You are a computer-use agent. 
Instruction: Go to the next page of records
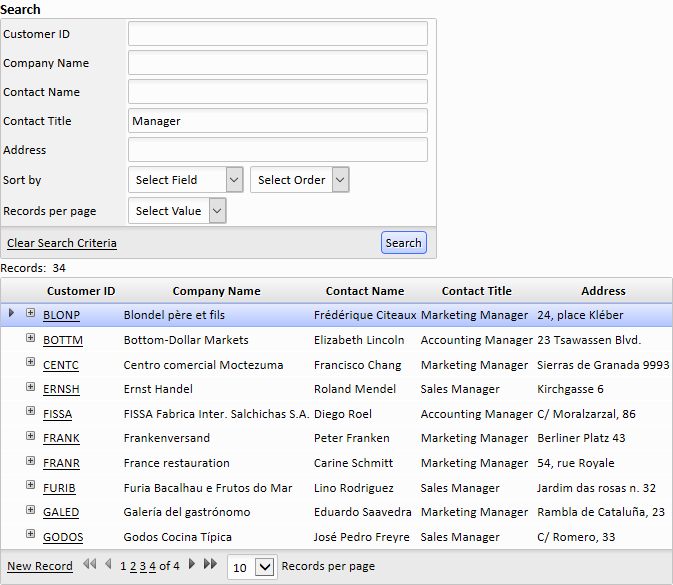(192, 564)
